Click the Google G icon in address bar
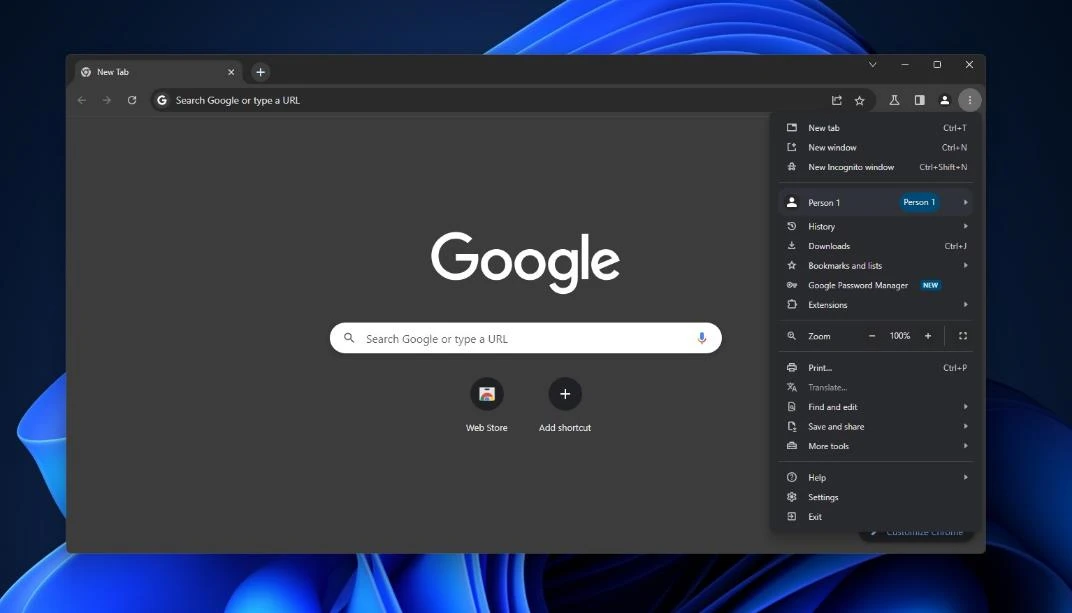Image resolution: width=1072 pixels, height=613 pixels. pyautogui.click(x=162, y=100)
